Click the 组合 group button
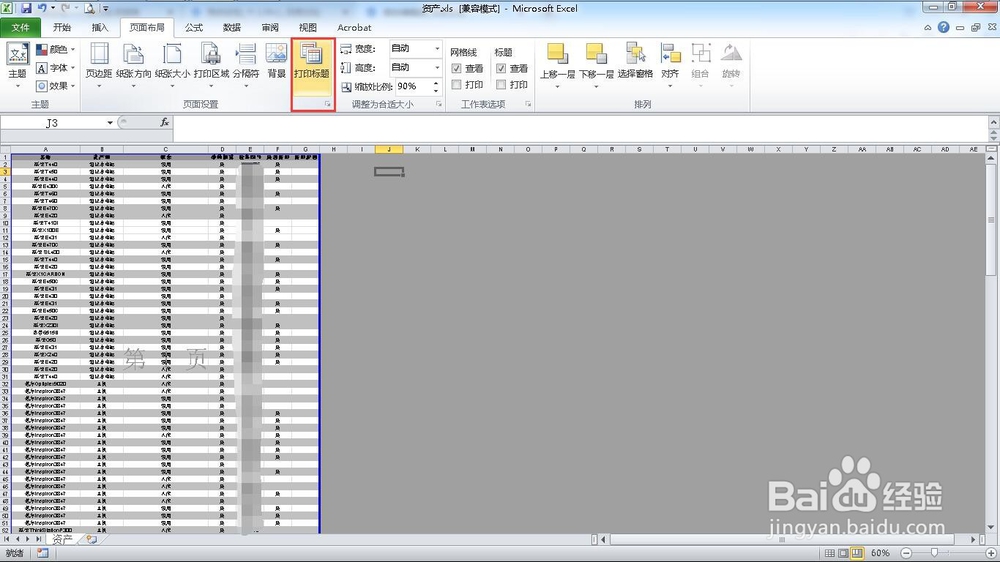The image size is (1000, 562). (x=700, y=66)
